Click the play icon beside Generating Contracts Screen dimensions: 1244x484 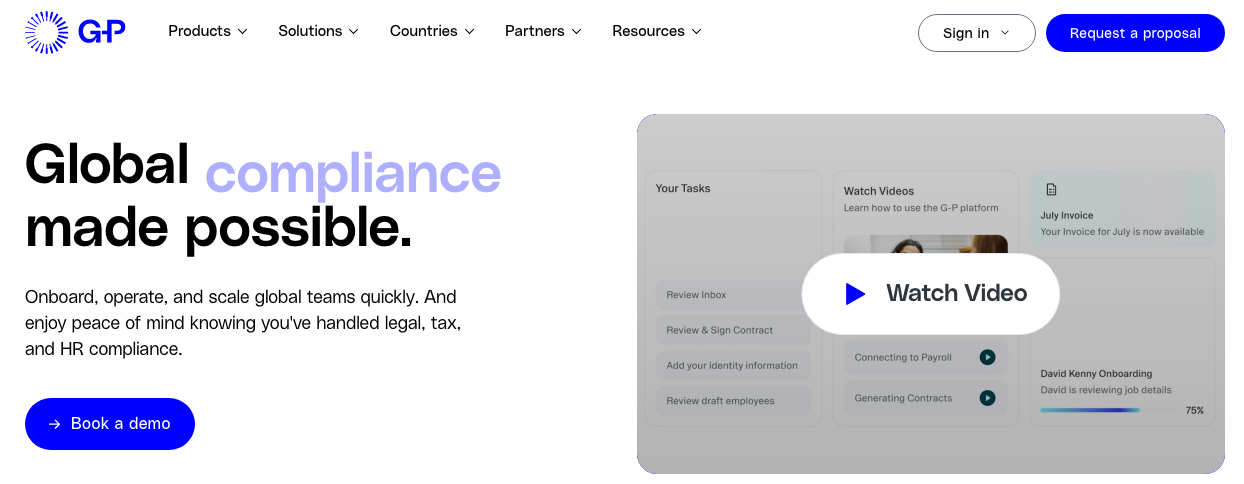tap(987, 398)
